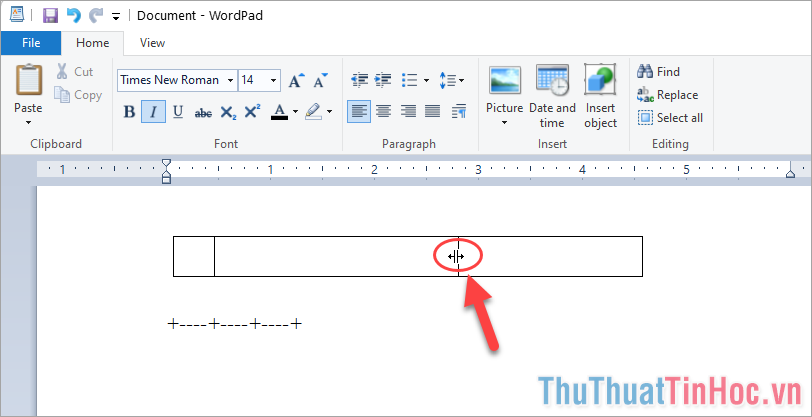Click the Copy button
The image size is (812, 417).
tap(78, 95)
